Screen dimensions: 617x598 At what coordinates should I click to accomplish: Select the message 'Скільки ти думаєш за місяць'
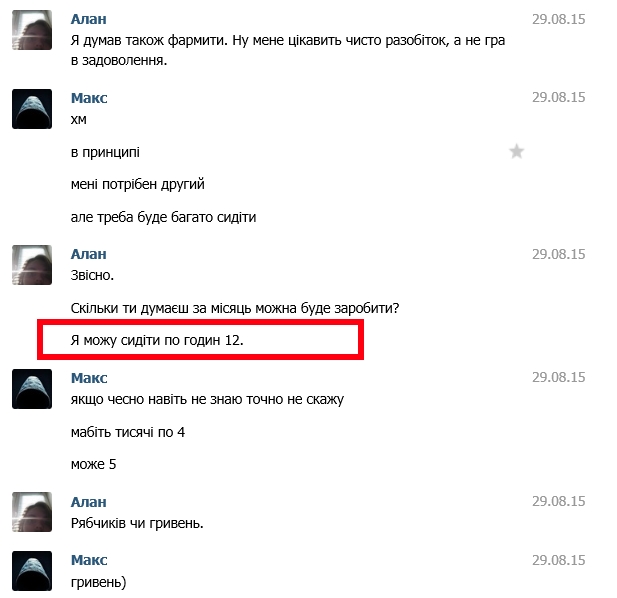235,308
